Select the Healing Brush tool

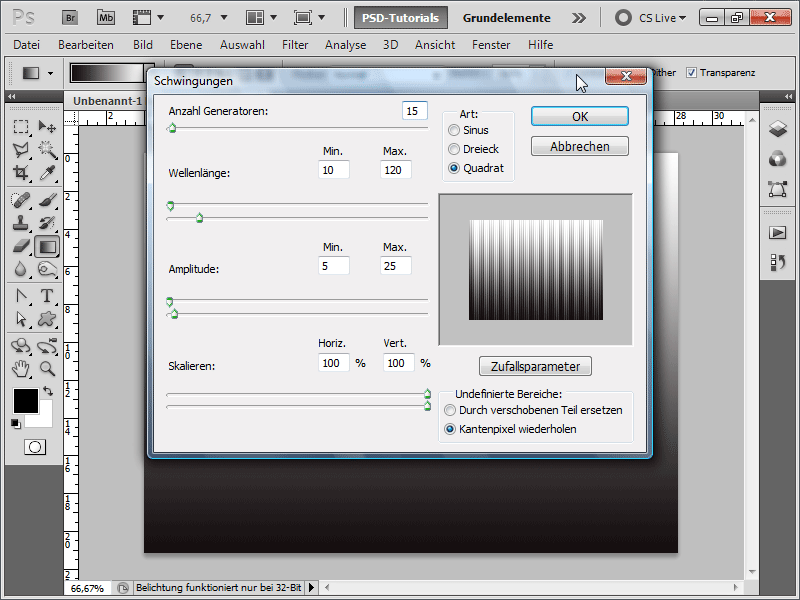point(21,200)
